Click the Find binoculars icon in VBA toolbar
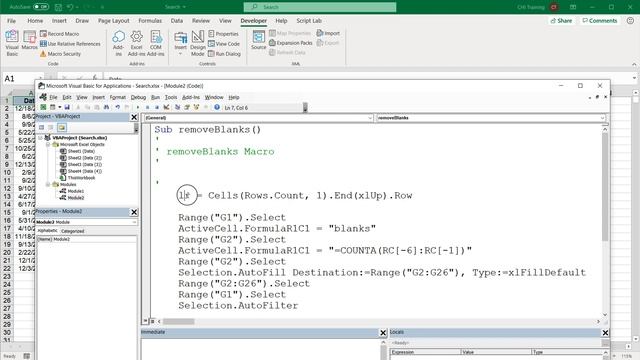The width and height of the screenshot is (640, 360). [106, 107]
